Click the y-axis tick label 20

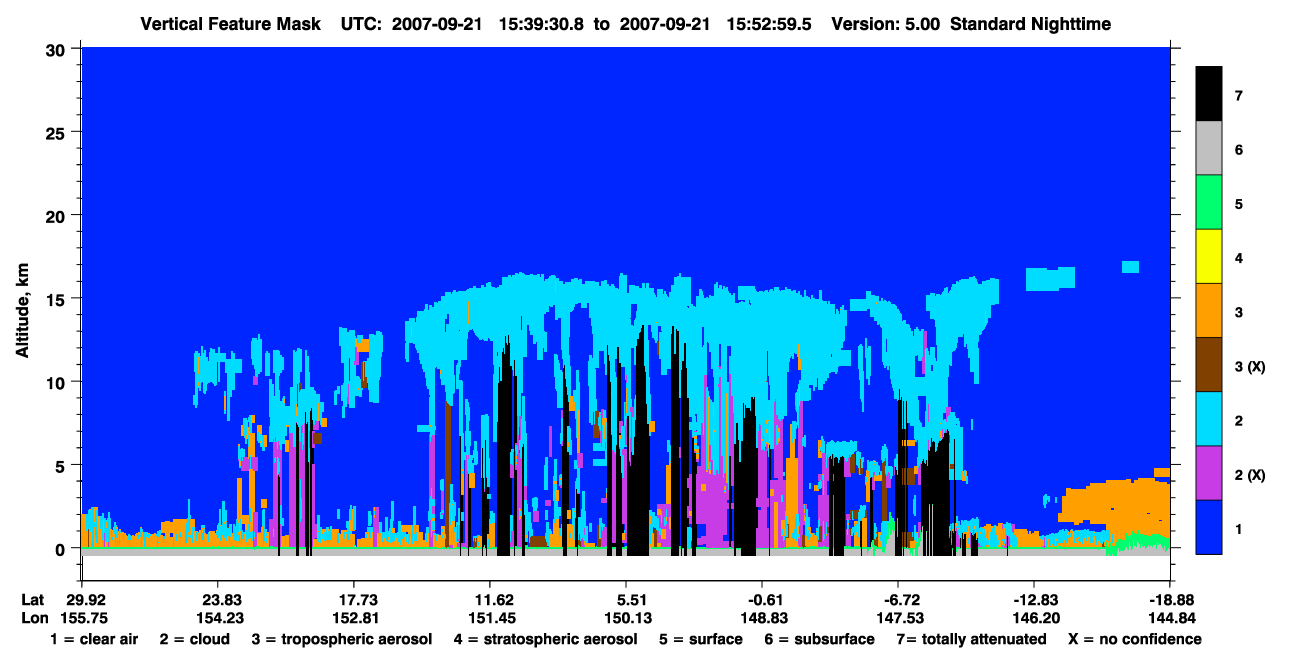58,215
